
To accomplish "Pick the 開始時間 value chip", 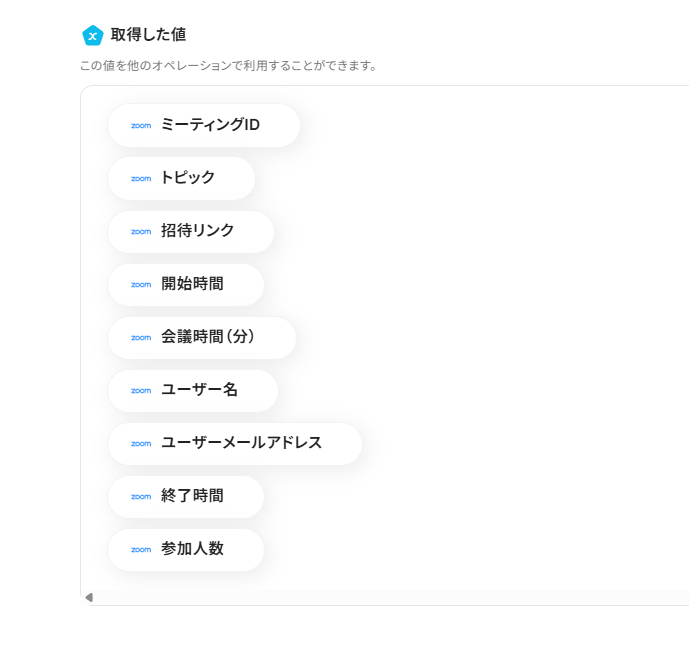I will click(x=192, y=285).
